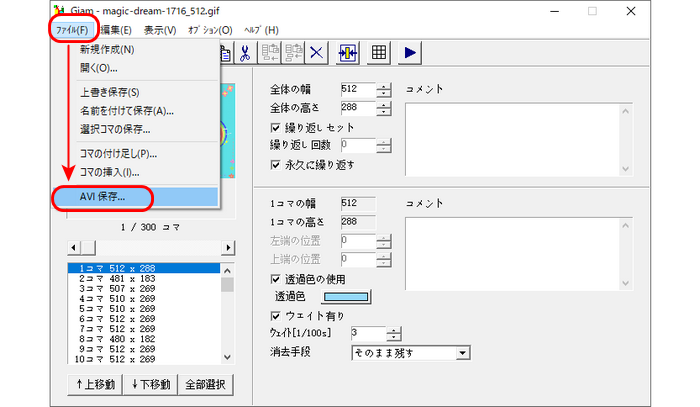This screenshot has height=407, width=700.
Task: Click the 透過色 light blue color swatch
Action: click(346, 297)
